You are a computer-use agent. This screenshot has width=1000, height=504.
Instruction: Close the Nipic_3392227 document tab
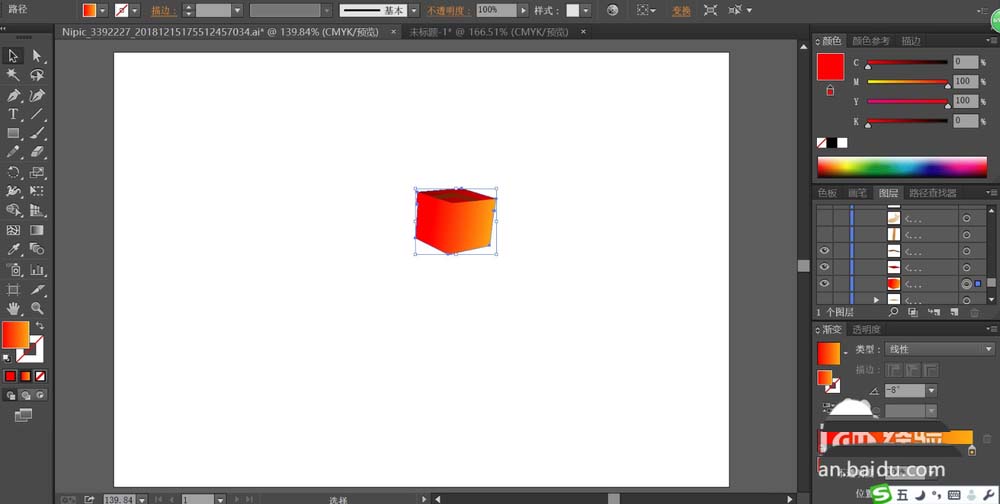393,31
